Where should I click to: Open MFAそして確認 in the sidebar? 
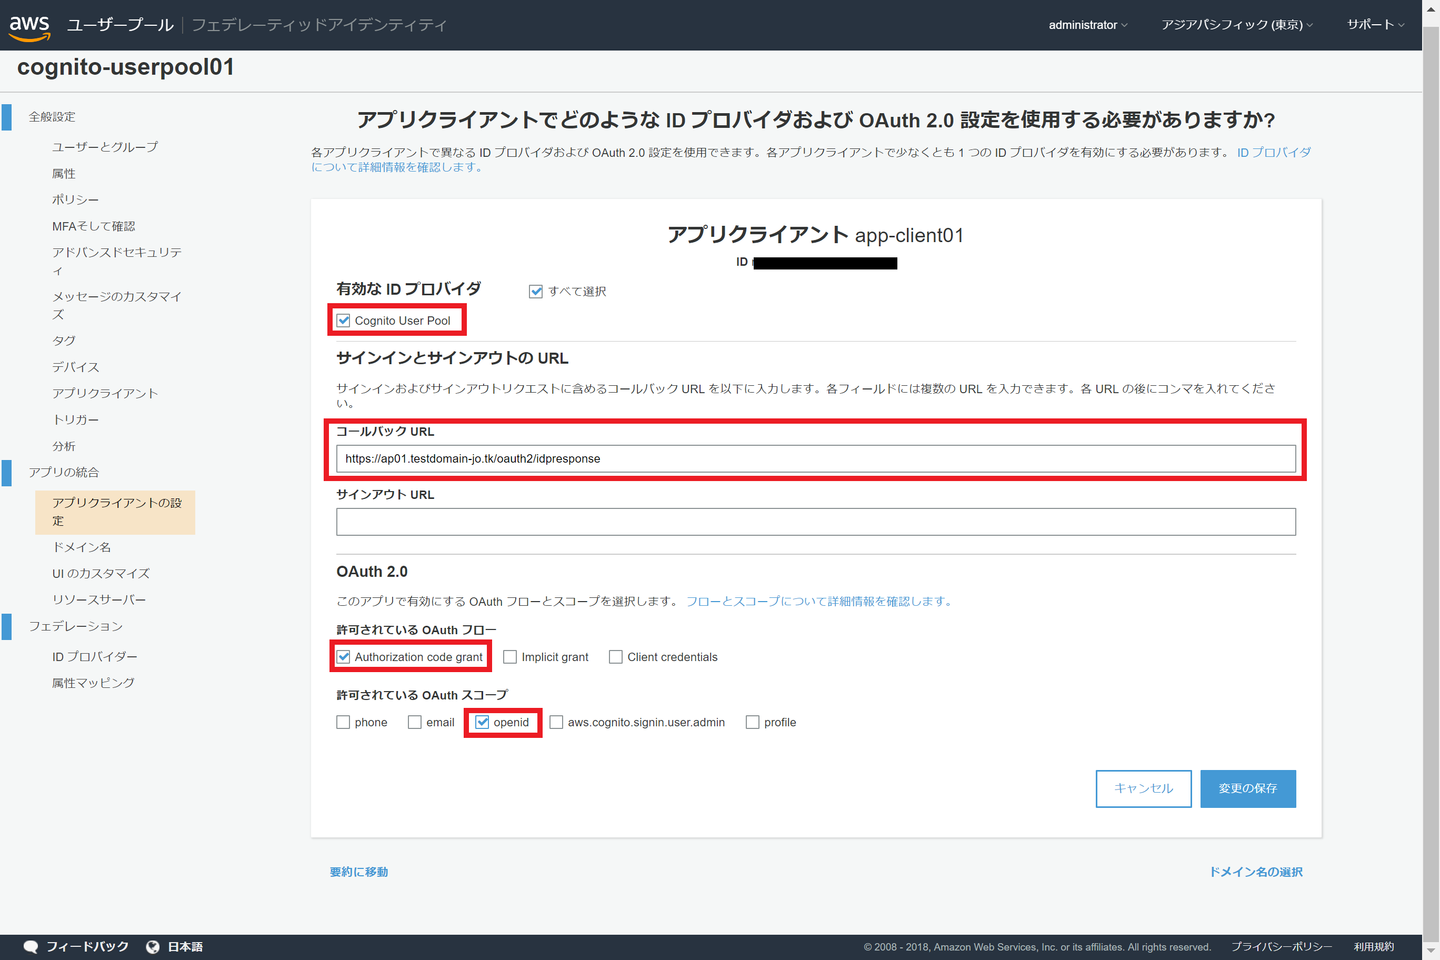tap(94, 227)
